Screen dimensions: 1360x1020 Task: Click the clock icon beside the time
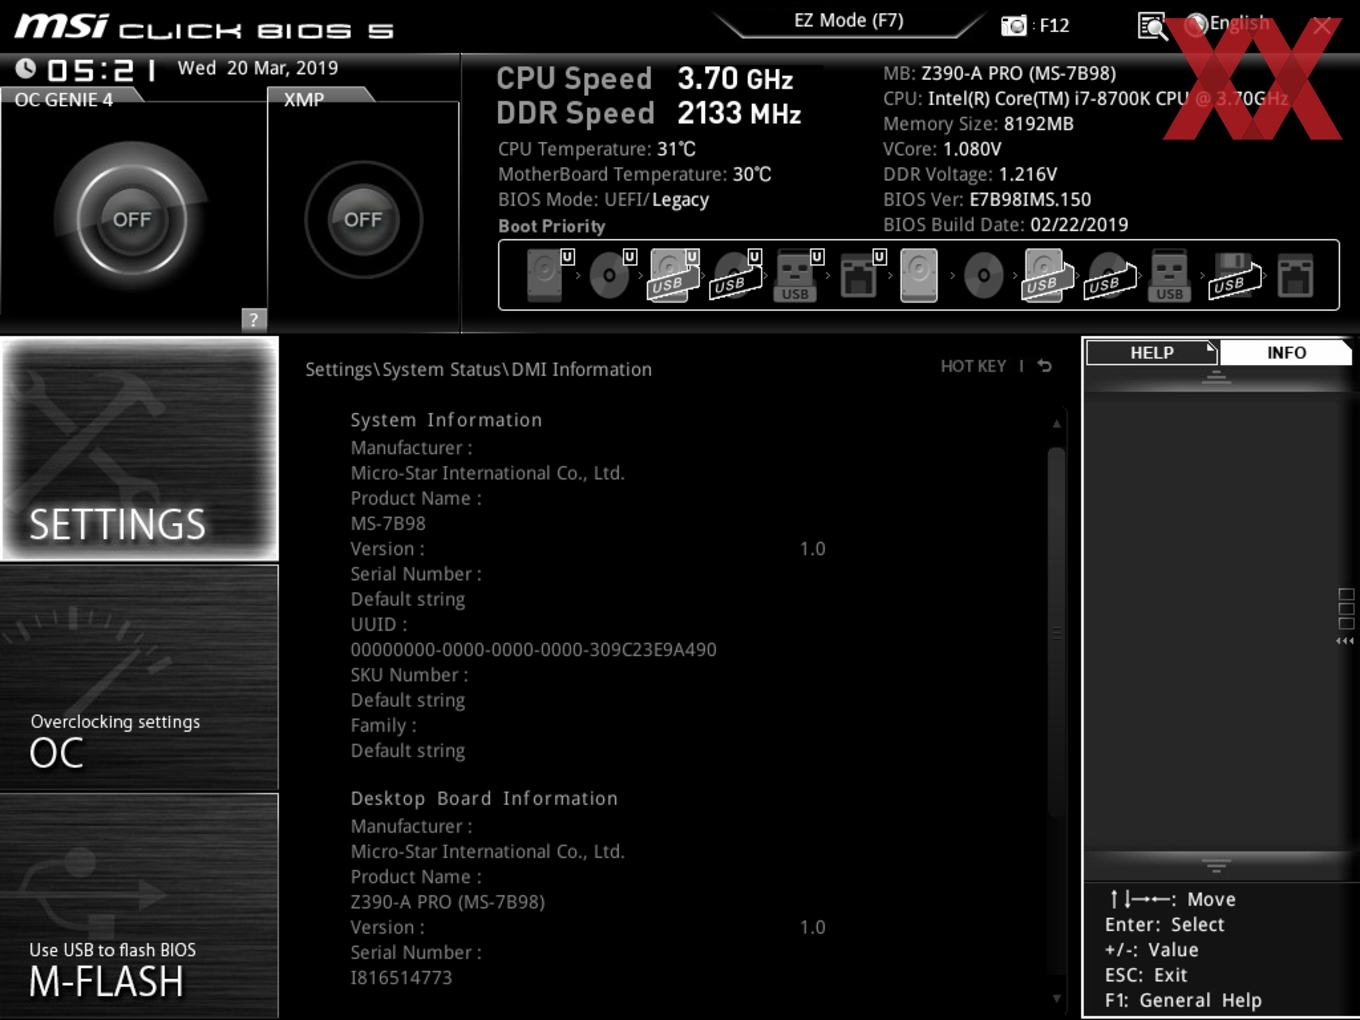click(26, 68)
